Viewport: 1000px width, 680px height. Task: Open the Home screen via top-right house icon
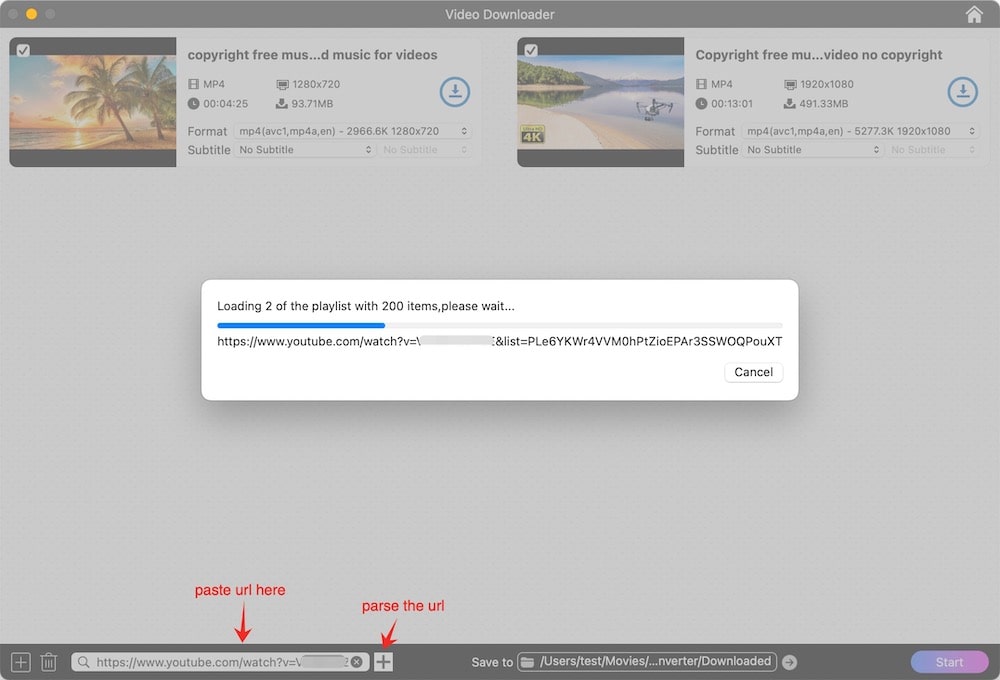point(974,14)
